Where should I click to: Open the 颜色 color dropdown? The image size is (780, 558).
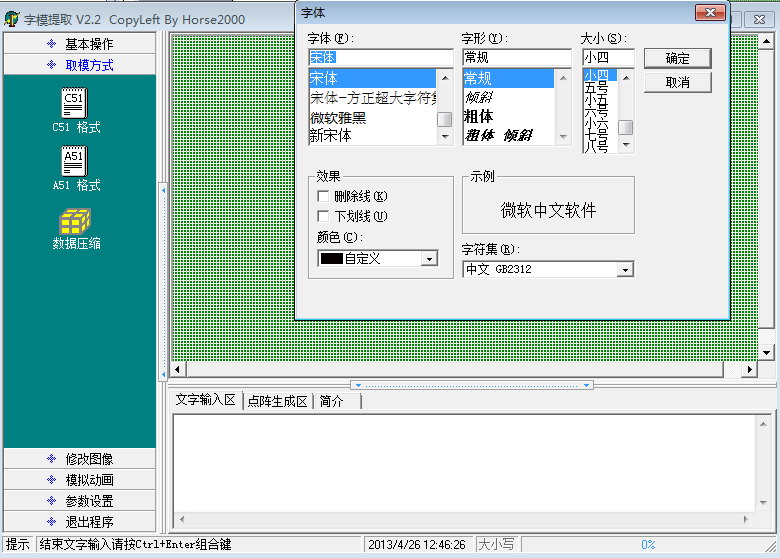coord(429,259)
